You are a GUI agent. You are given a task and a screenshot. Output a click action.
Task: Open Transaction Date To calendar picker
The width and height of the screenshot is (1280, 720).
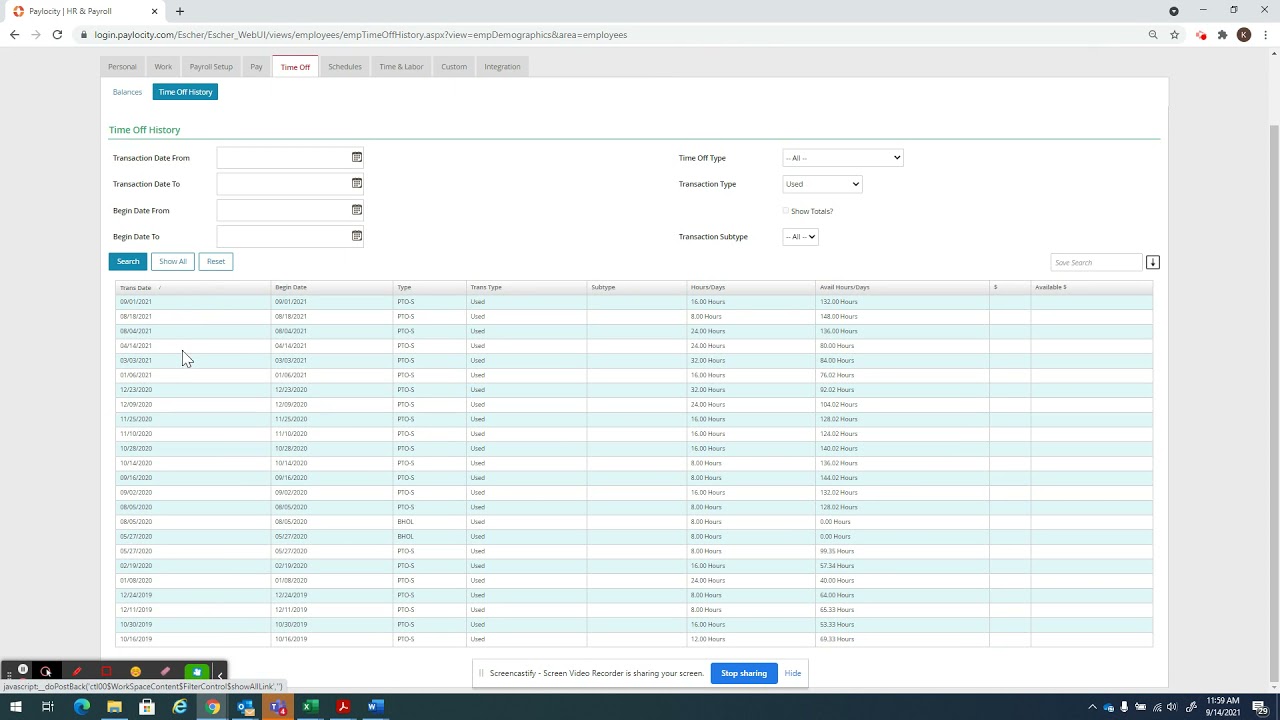pos(357,183)
